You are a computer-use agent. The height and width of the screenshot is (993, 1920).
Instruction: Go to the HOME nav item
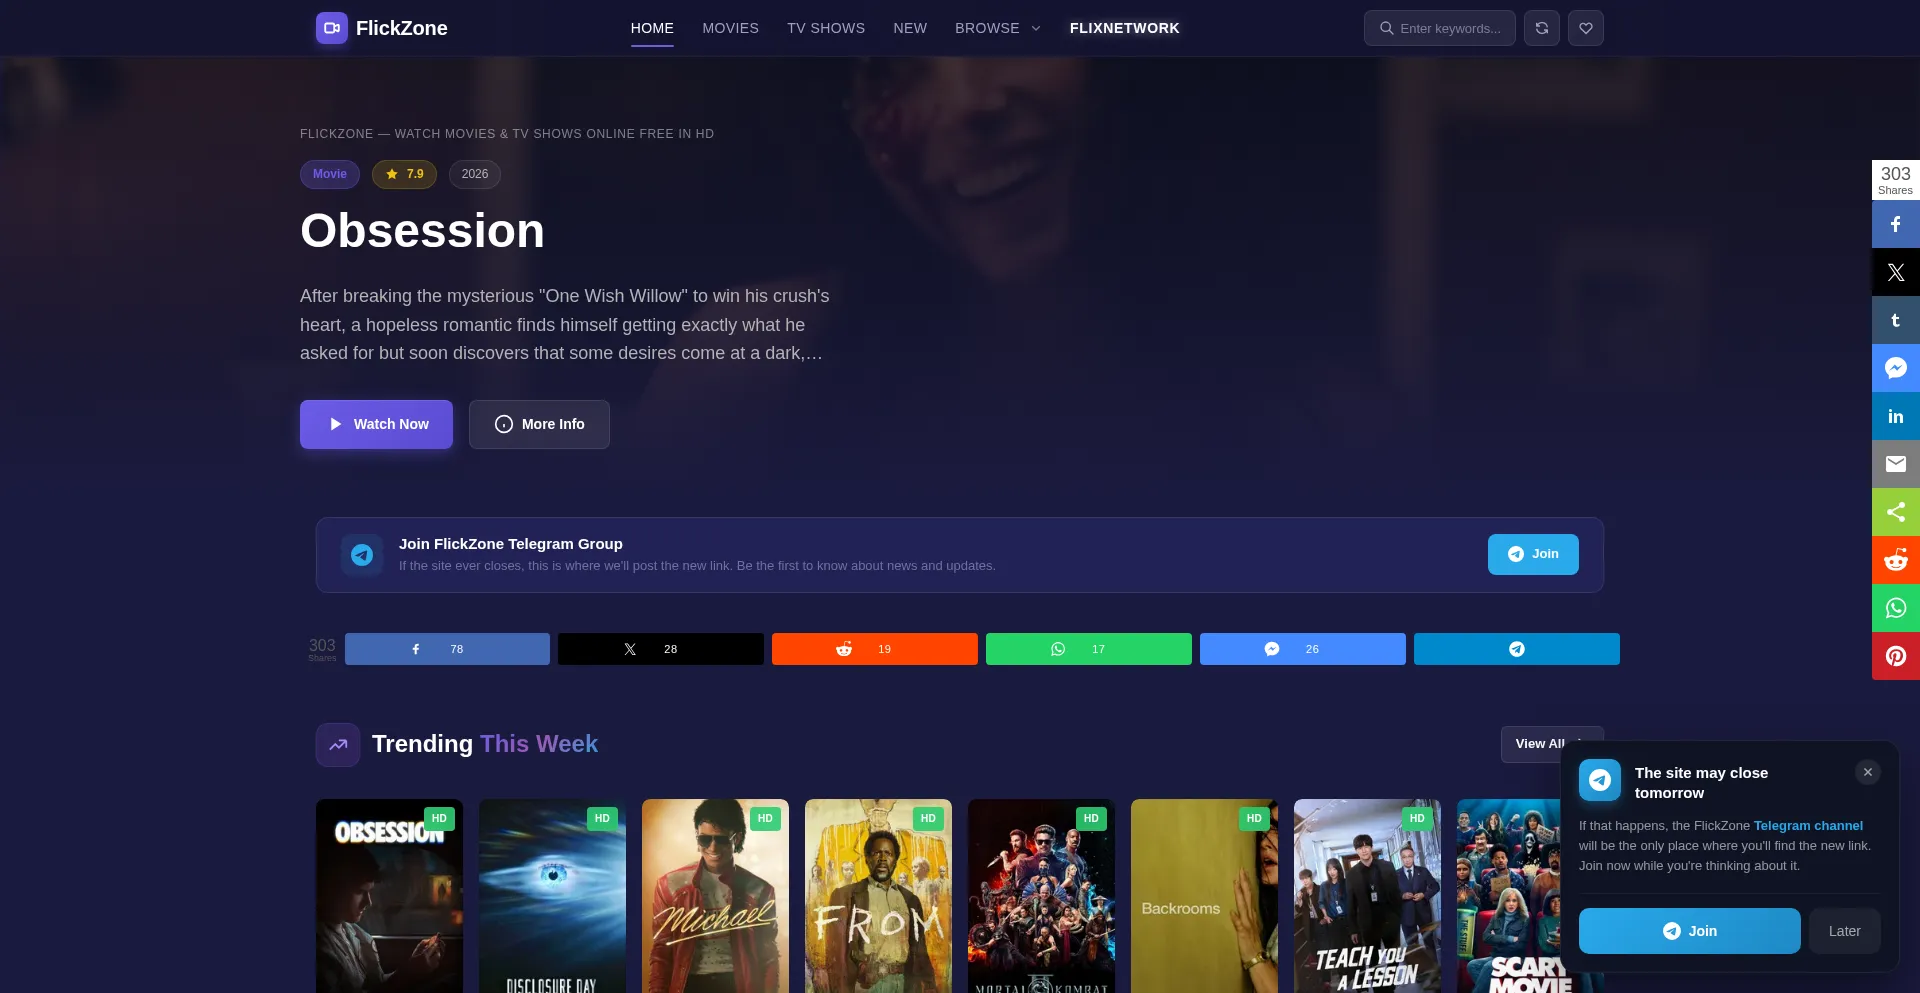coord(652,28)
